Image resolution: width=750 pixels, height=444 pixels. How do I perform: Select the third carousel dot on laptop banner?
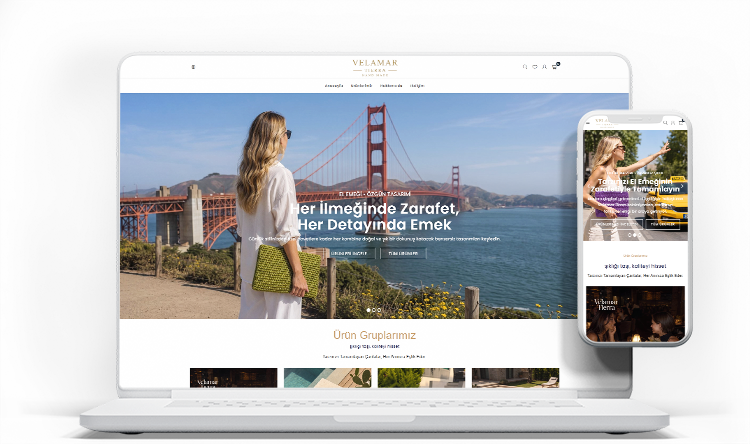(x=379, y=310)
